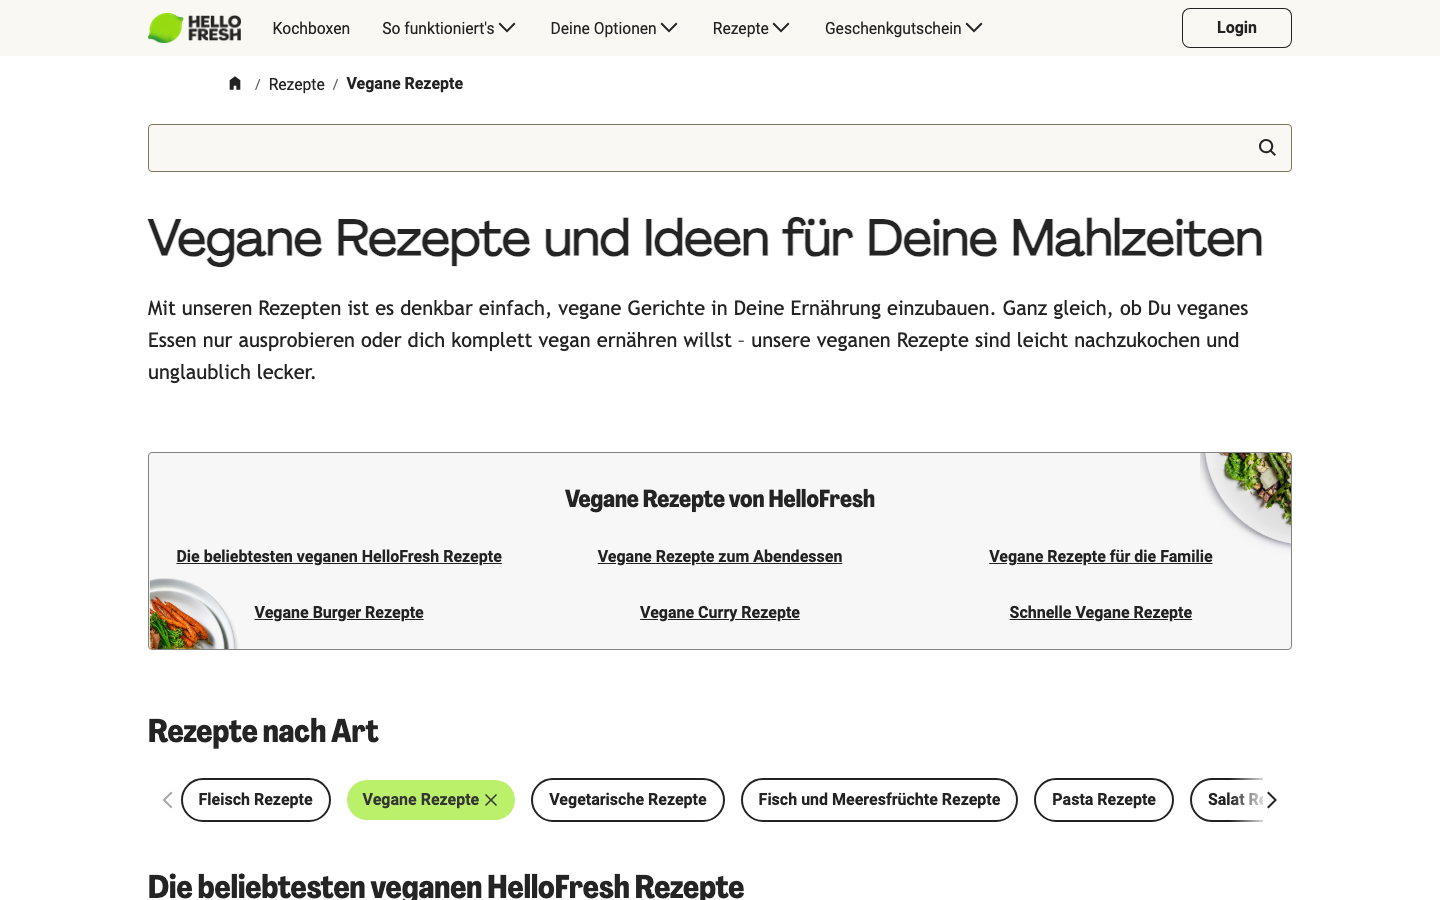
Task: Open Kochboxen in the navigation
Action: 311,28
